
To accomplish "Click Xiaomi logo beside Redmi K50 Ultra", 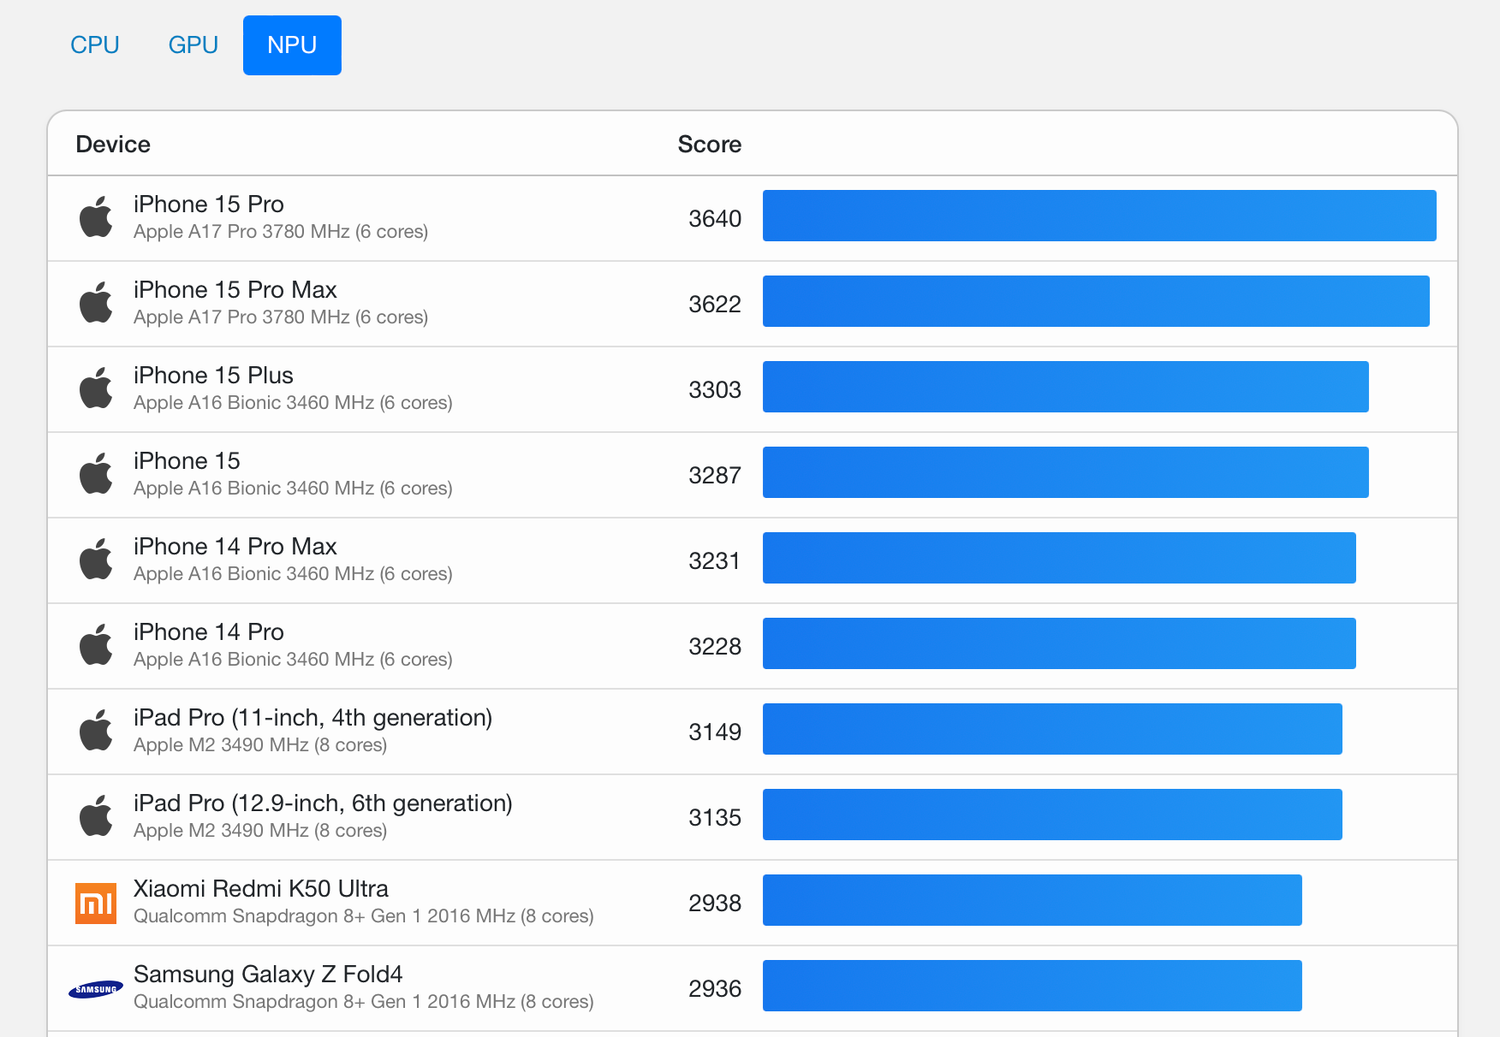I will coord(96,903).
